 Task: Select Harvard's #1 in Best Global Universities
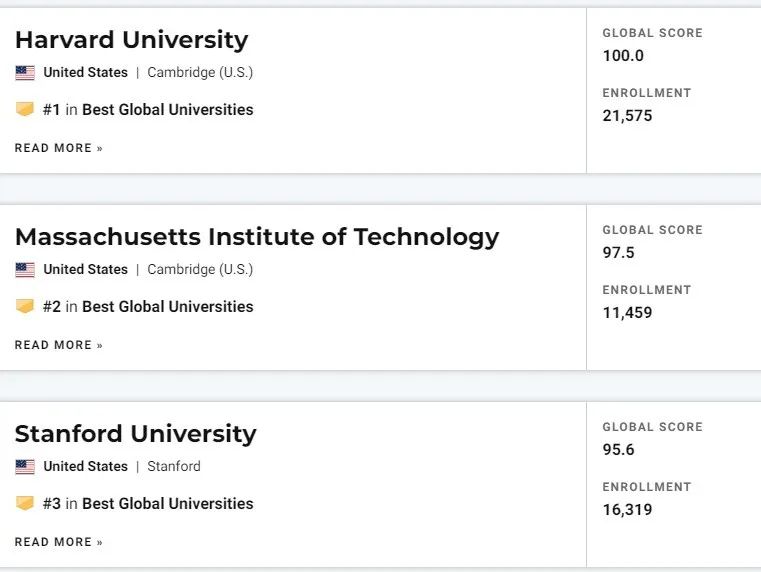[x=148, y=110]
